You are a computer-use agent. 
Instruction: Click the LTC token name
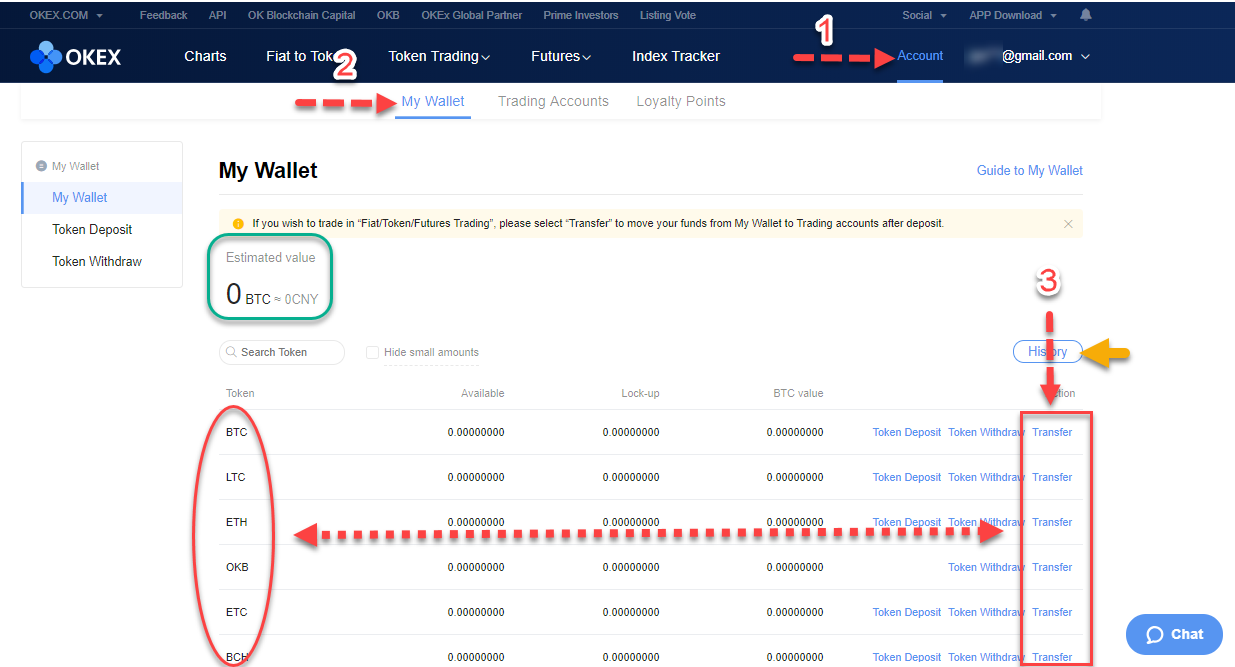coord(235,477)
